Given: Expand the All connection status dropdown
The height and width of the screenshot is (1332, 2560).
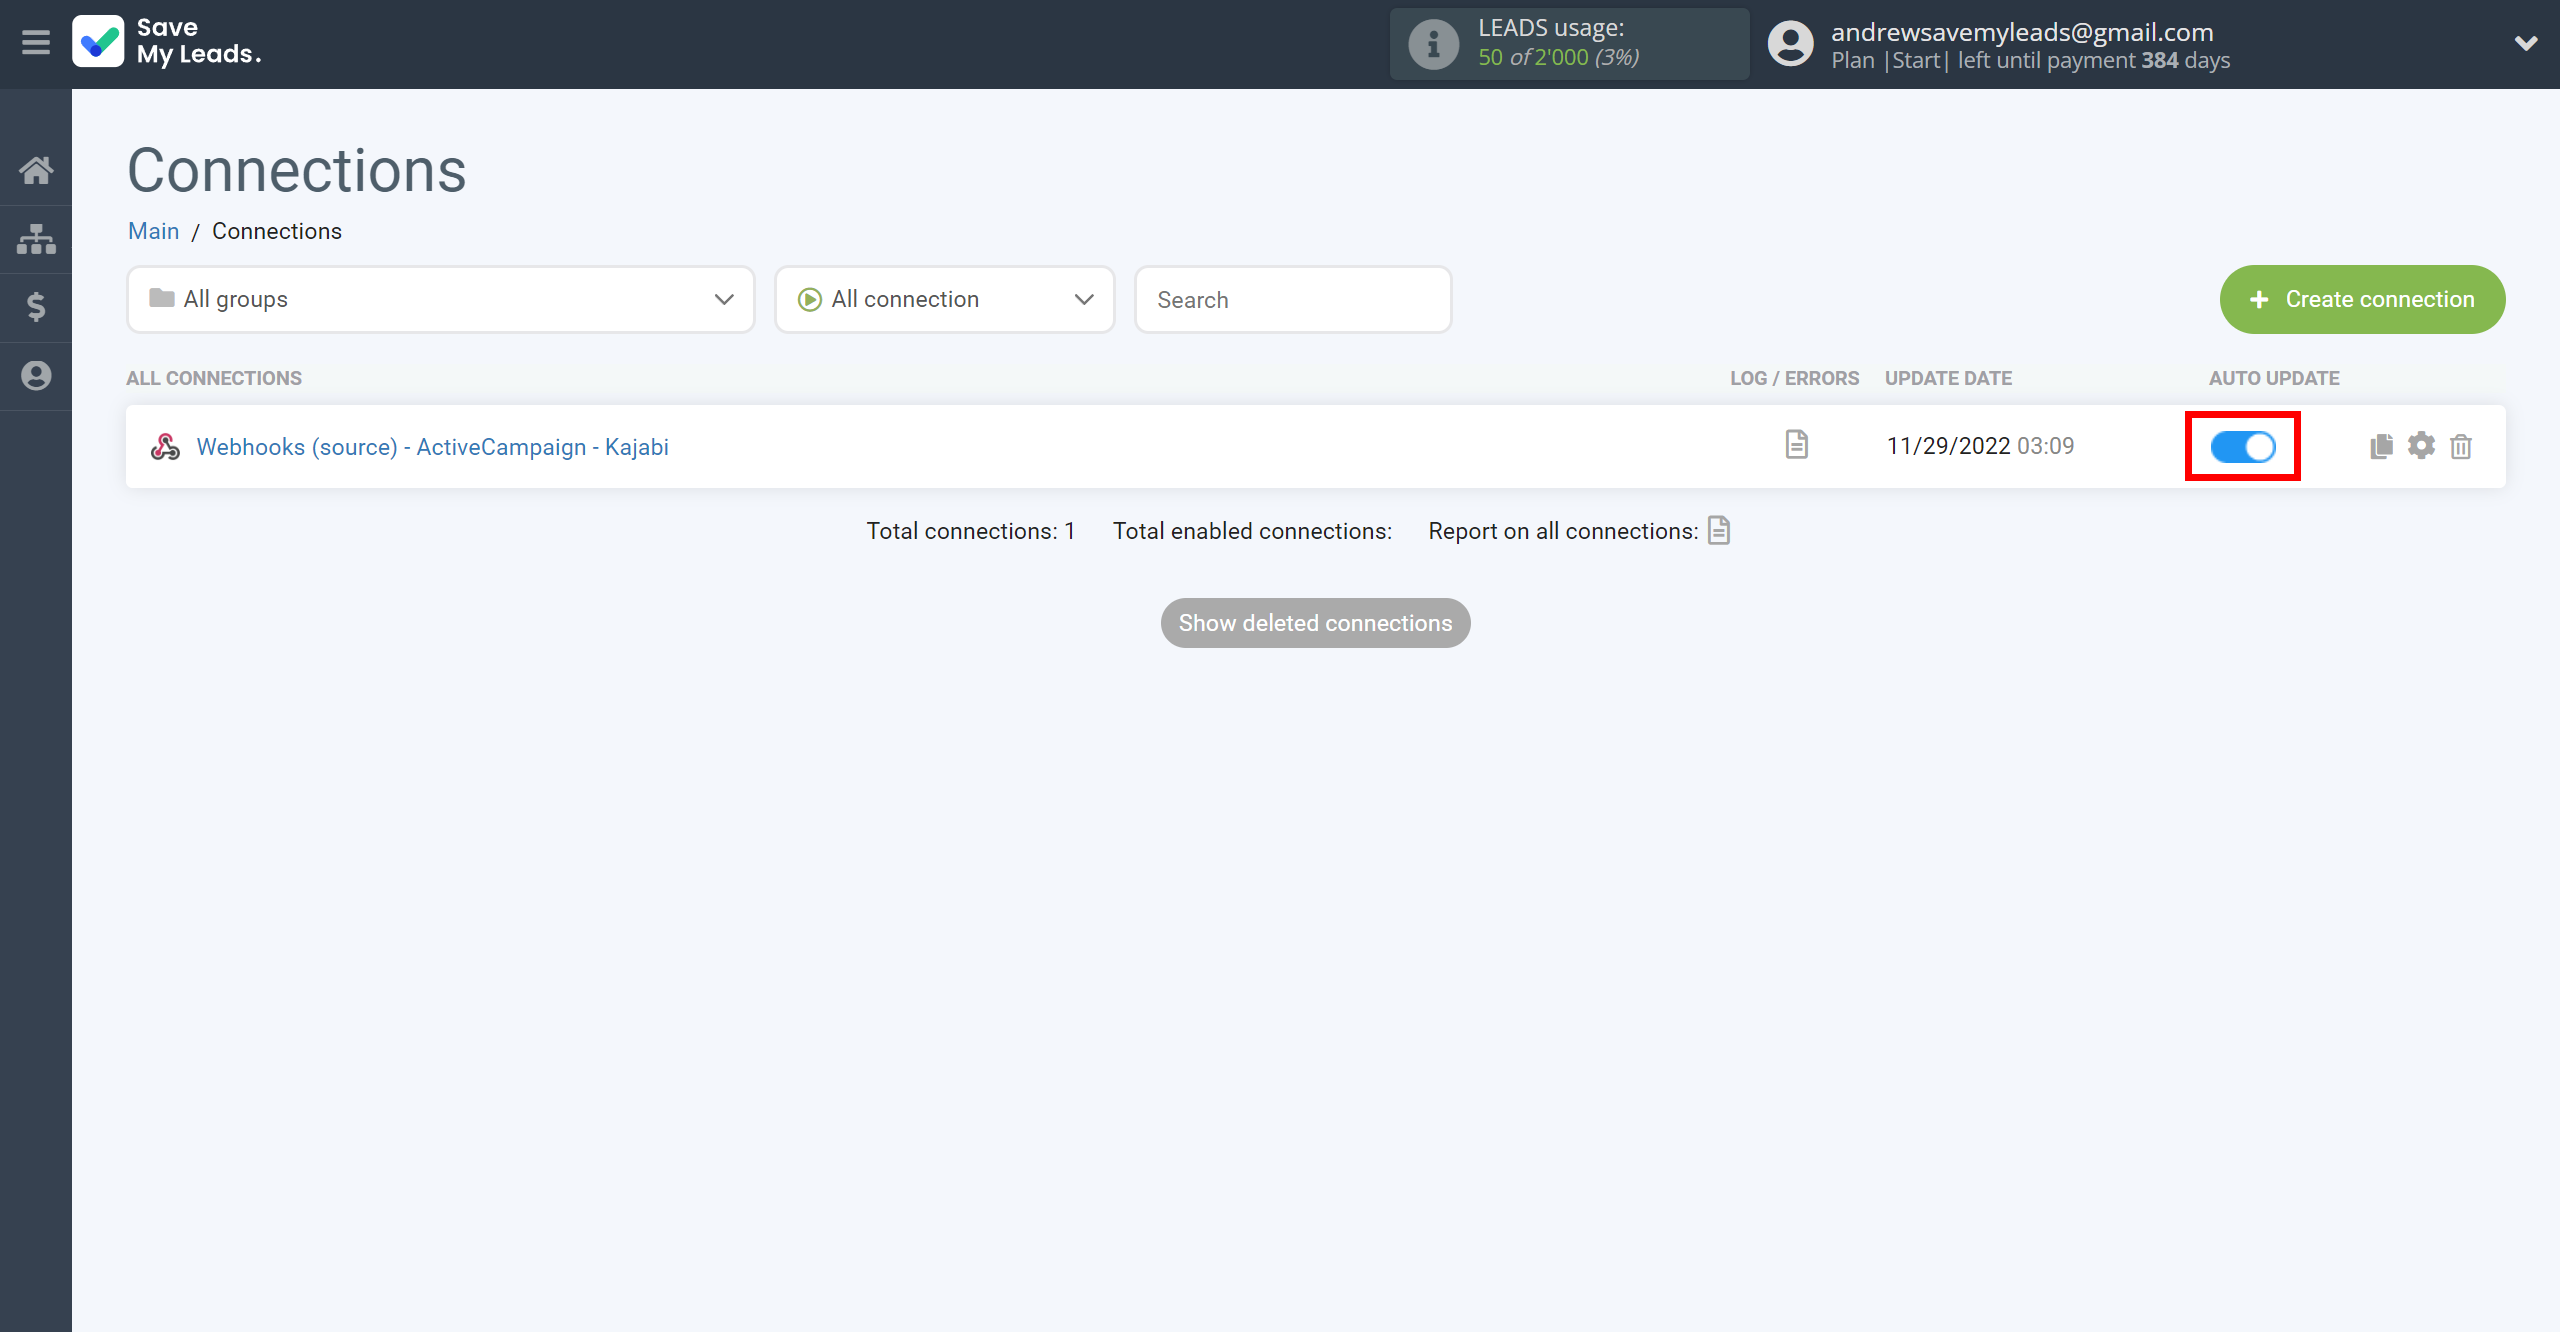Looking at the screenshot, I should (x=941, y=300).
